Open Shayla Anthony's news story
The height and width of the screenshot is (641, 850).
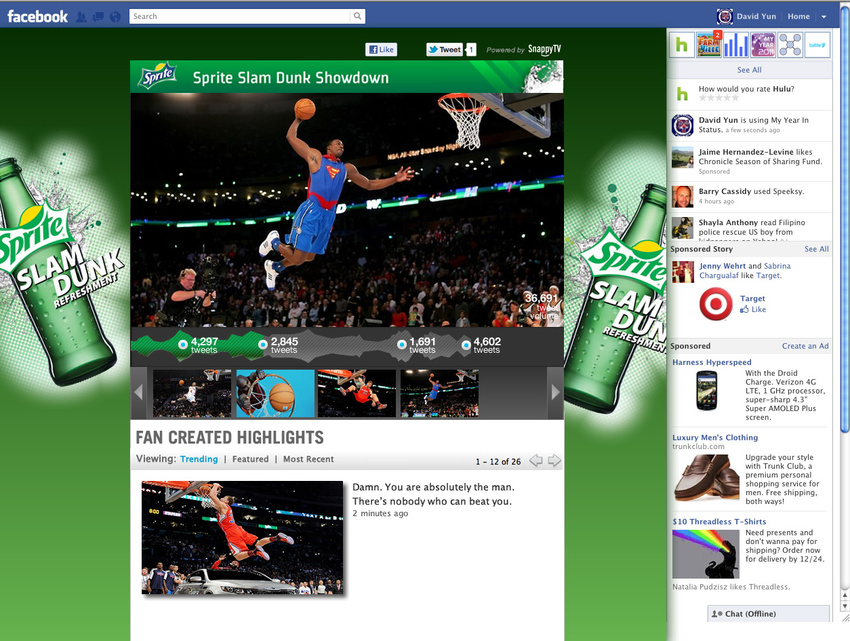(x=752, y=227)
